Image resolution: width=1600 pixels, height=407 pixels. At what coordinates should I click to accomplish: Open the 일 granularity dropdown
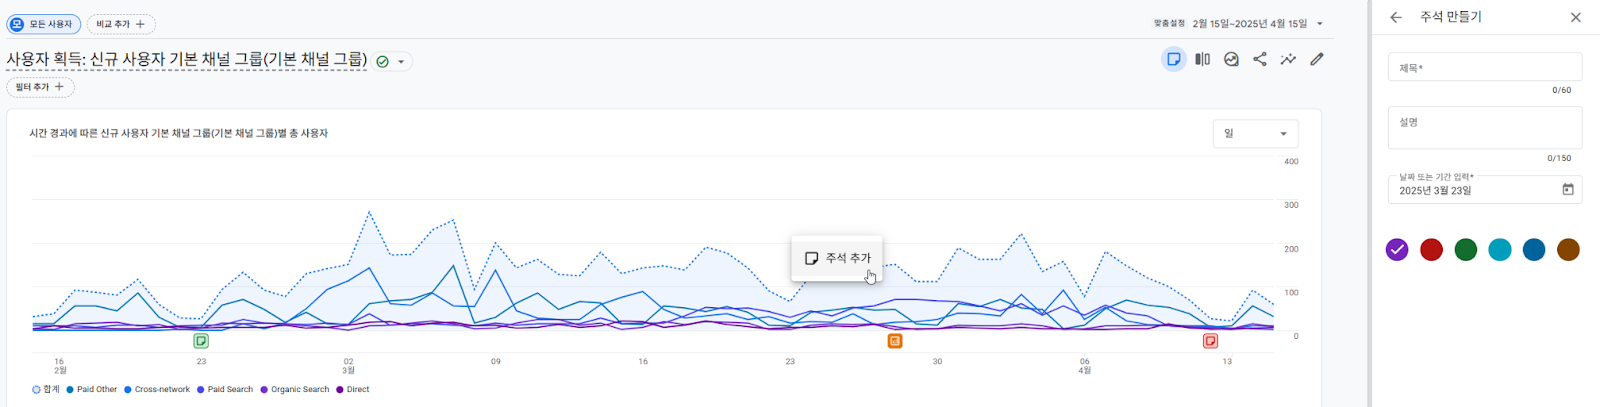(x=1256, y=133)
